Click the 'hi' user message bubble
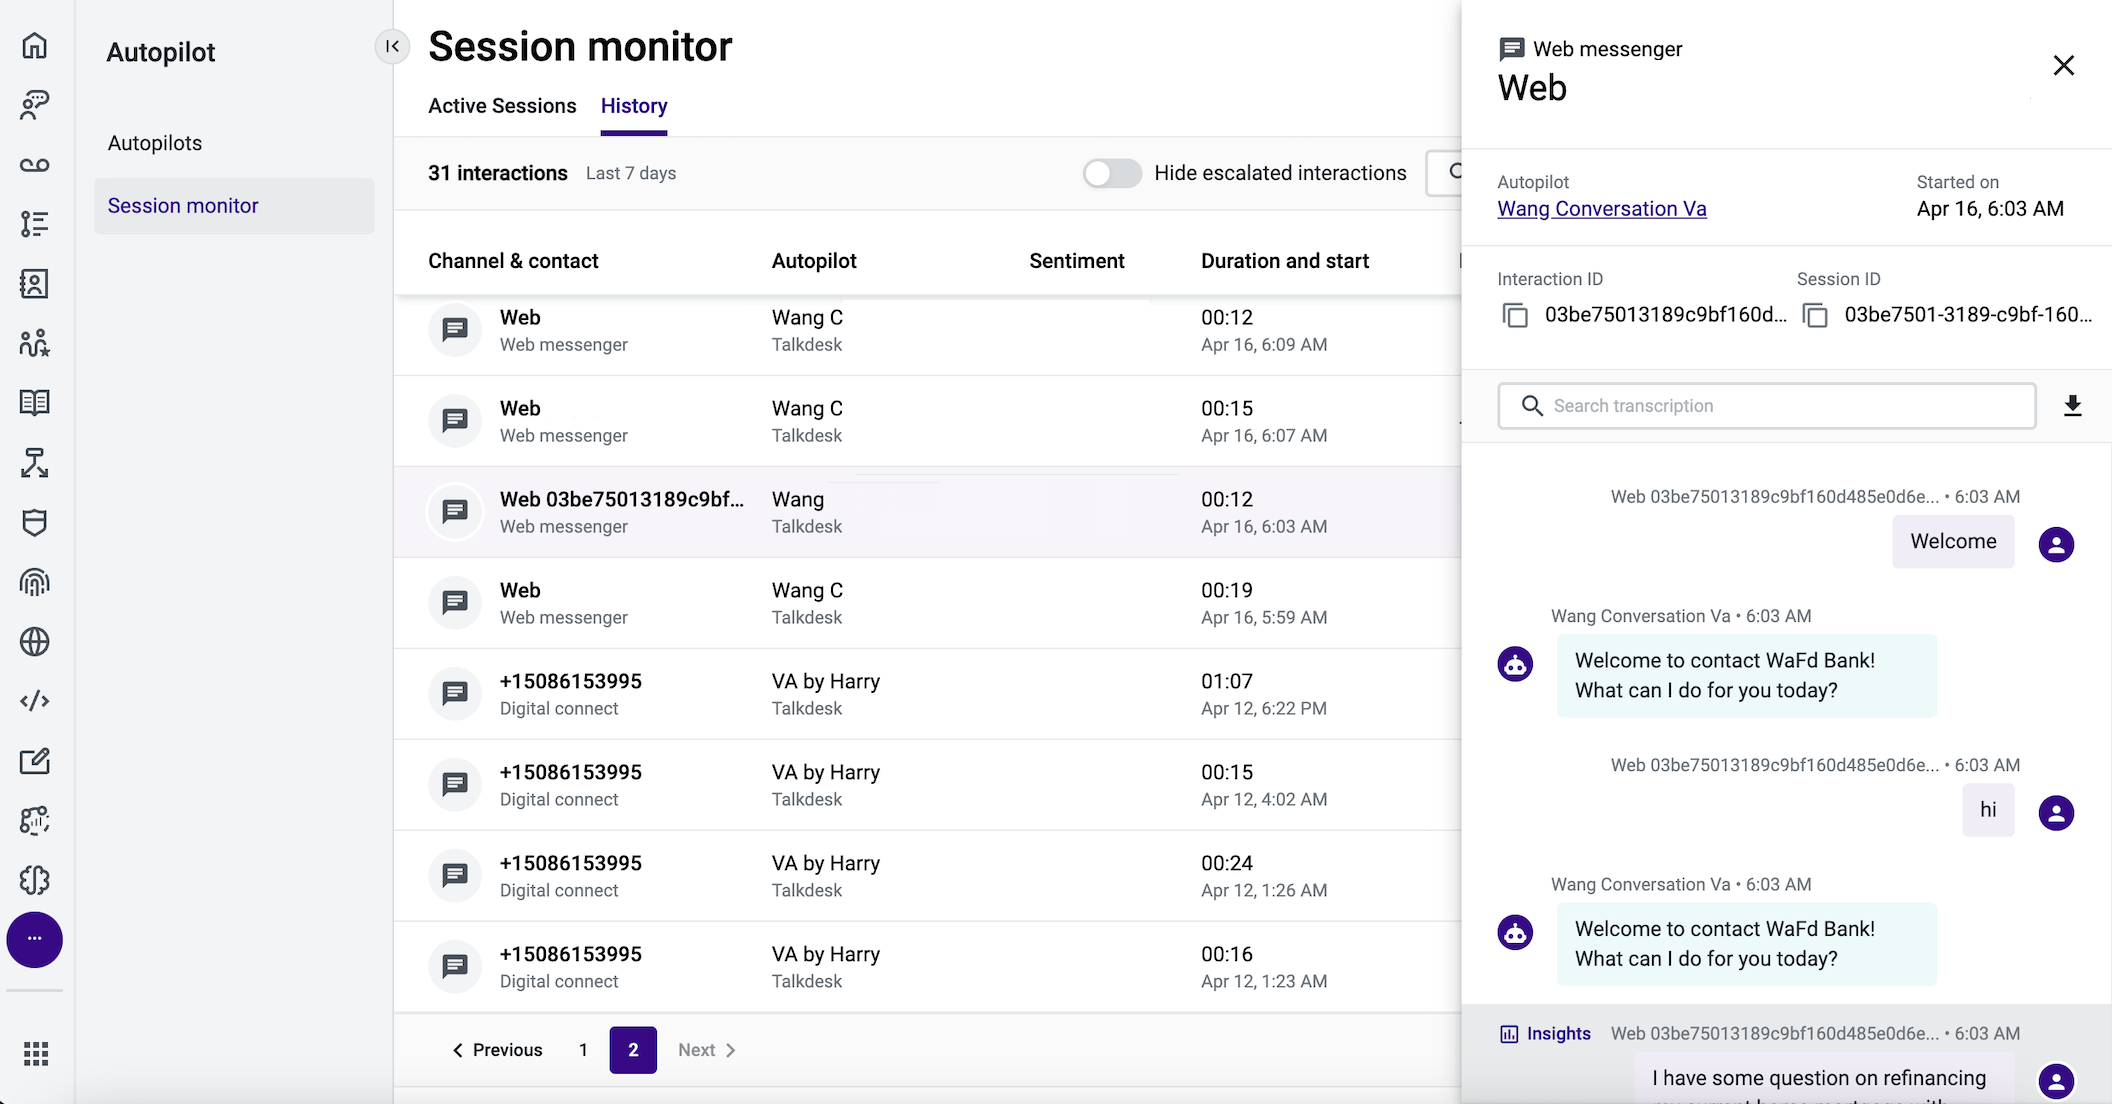The image size is (2112, 1104). click(1988, 810)
